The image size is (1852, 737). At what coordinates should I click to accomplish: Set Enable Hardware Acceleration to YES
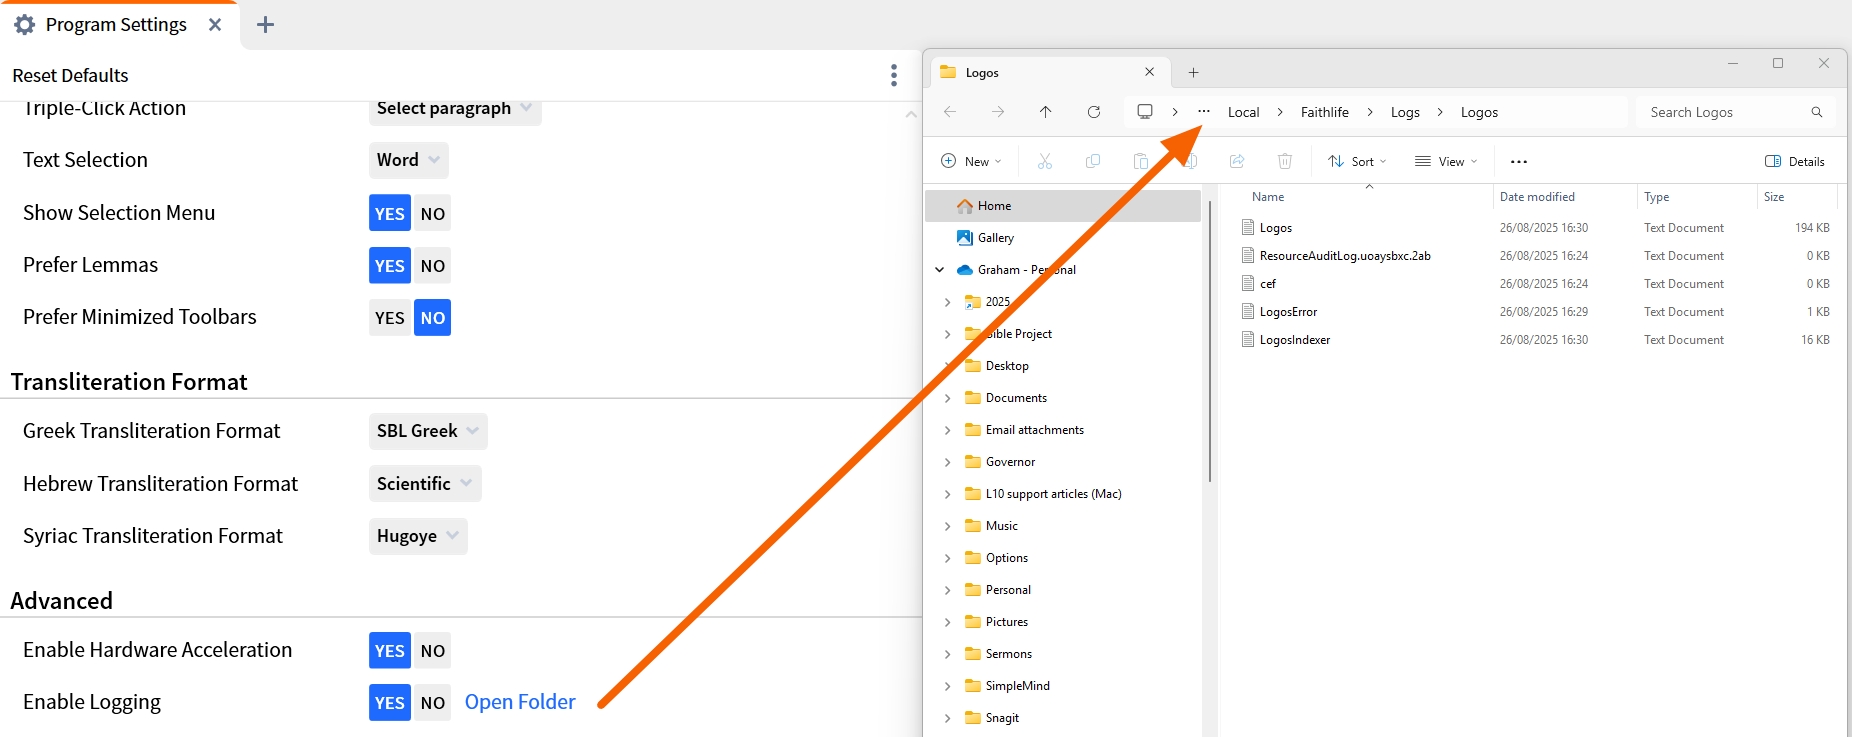(x=390, y=650)
